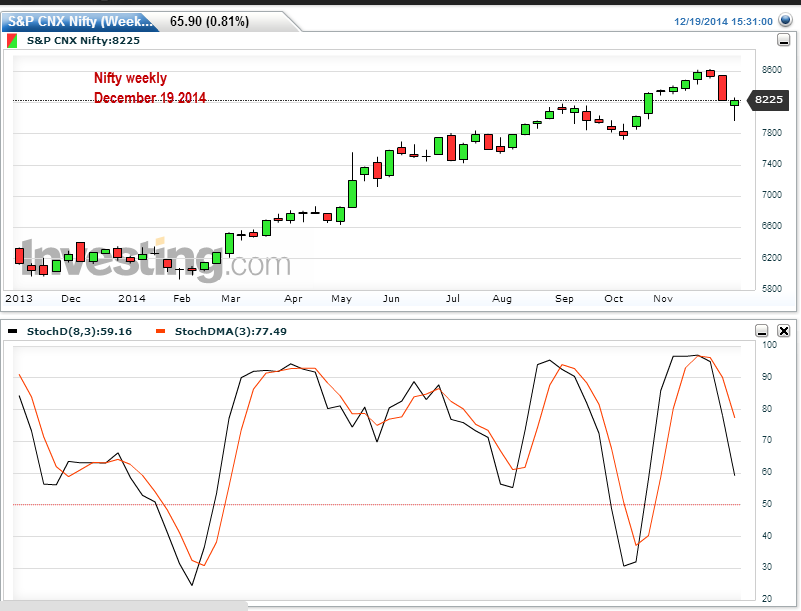Click the Feb date axis label
Image resolution: width=801 pixels, height=611 pixels.
coord(182,299)
